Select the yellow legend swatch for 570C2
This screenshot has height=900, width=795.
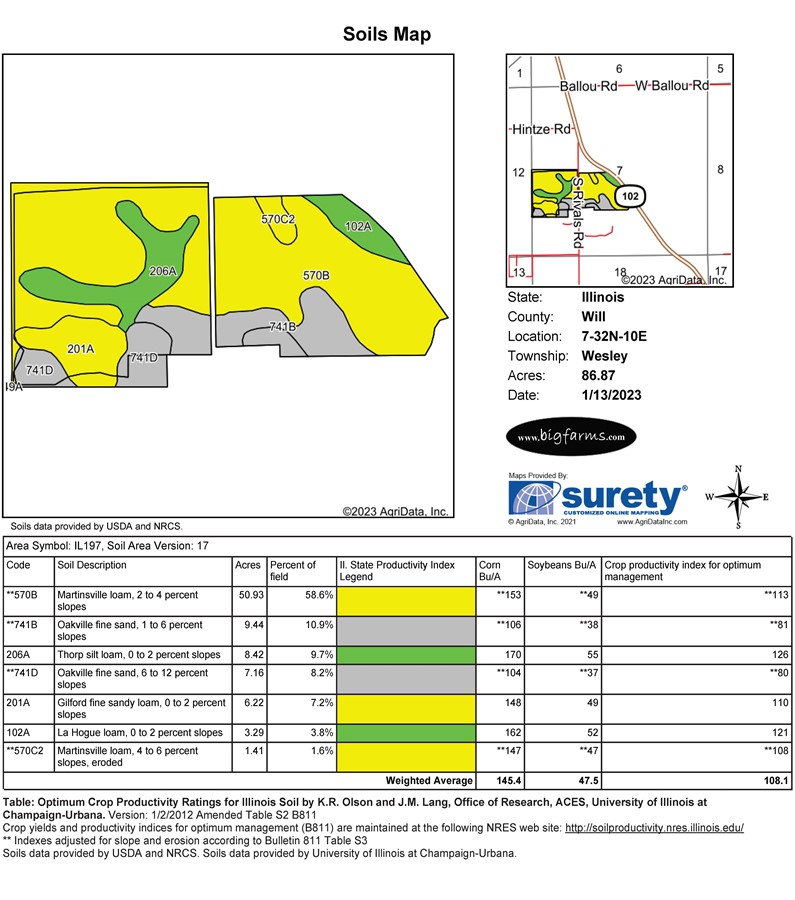point(406,757)
